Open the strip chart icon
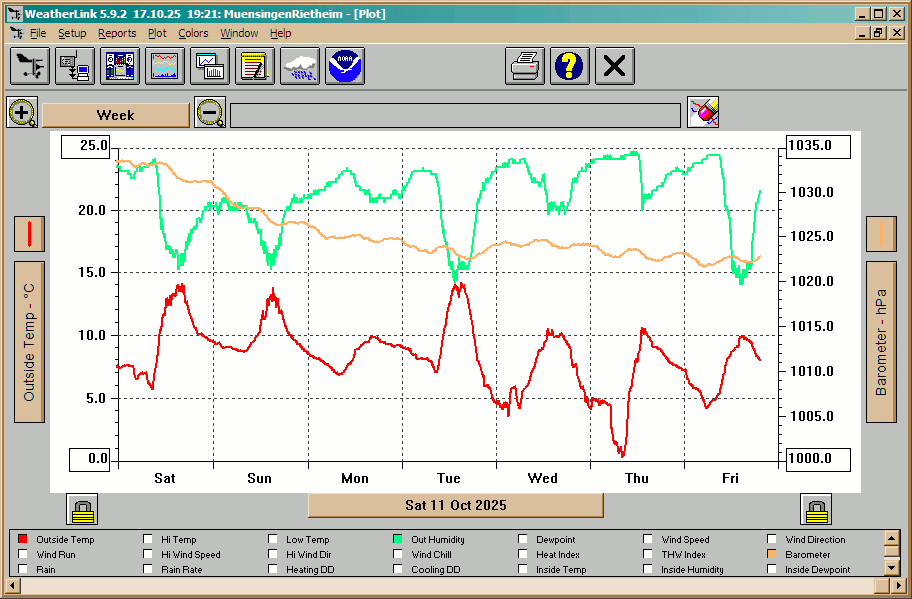This screenshot has height=599, width=912. 166,67
